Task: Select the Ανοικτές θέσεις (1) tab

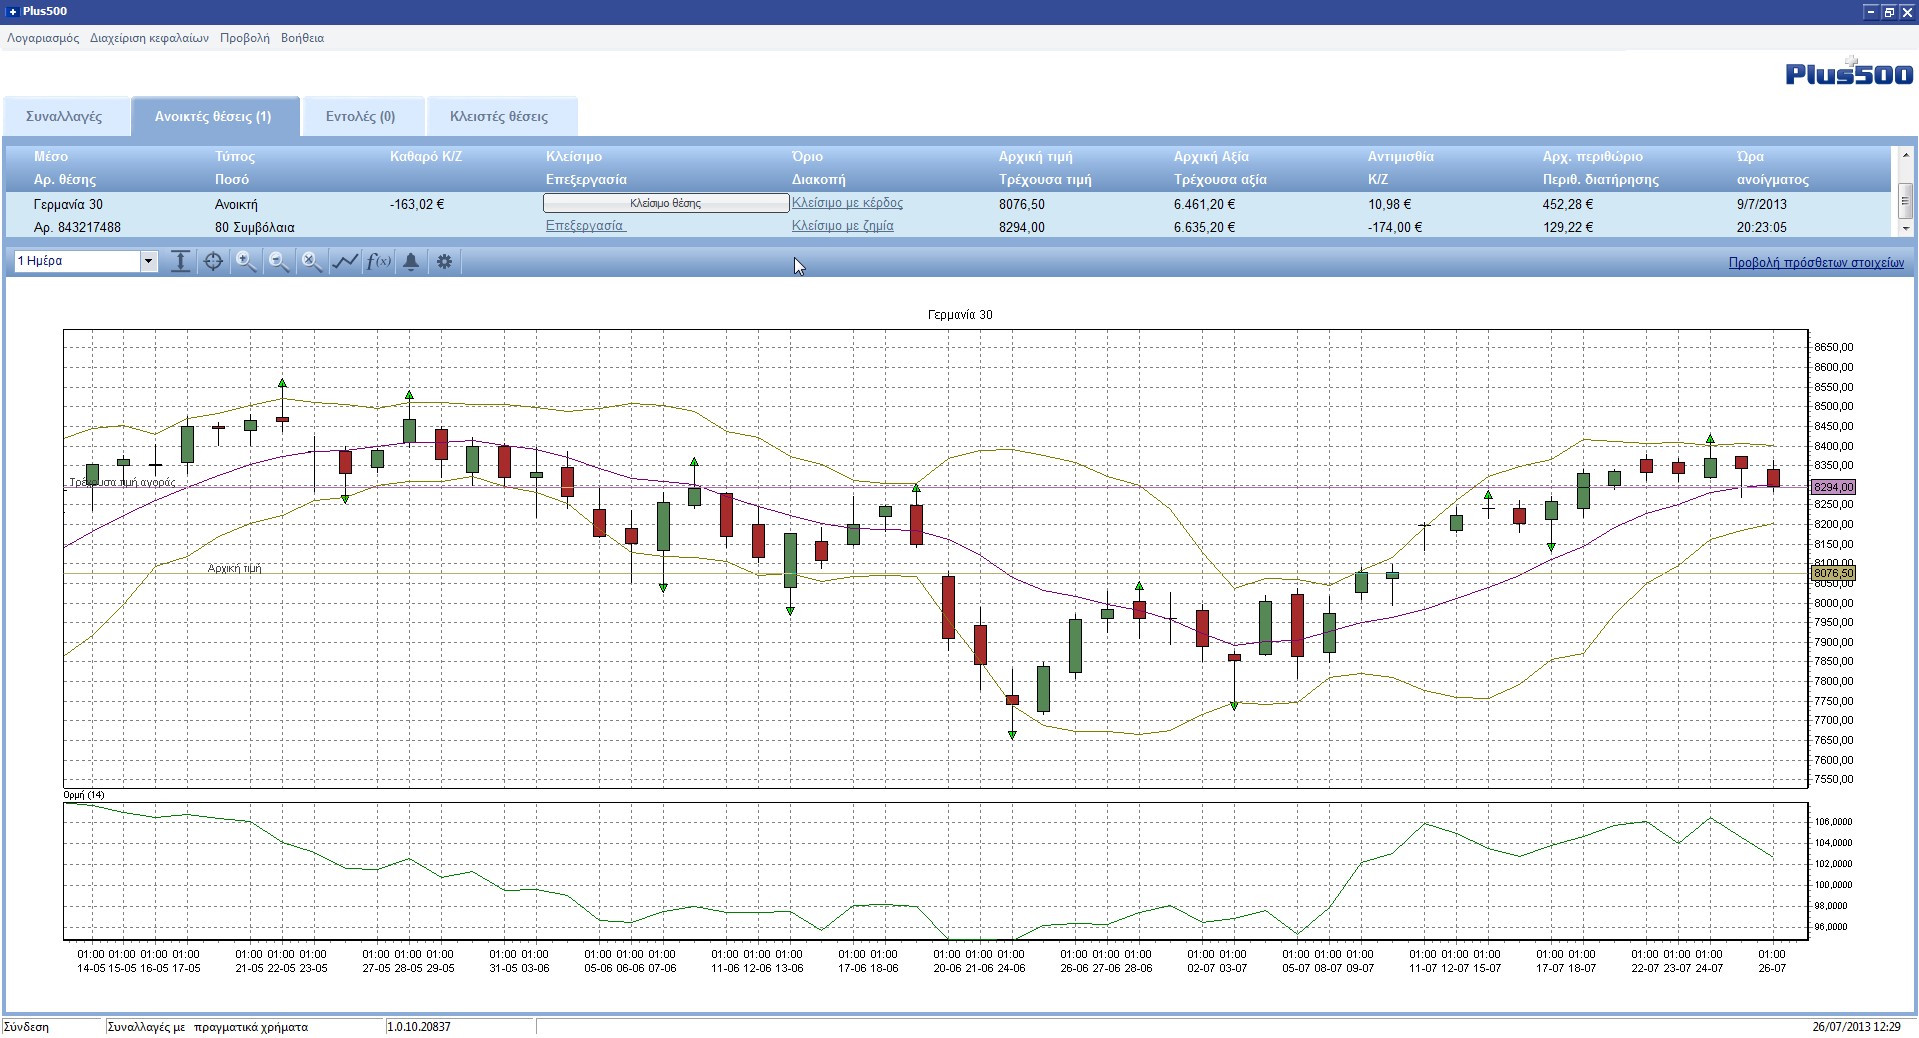Action: 214,116
